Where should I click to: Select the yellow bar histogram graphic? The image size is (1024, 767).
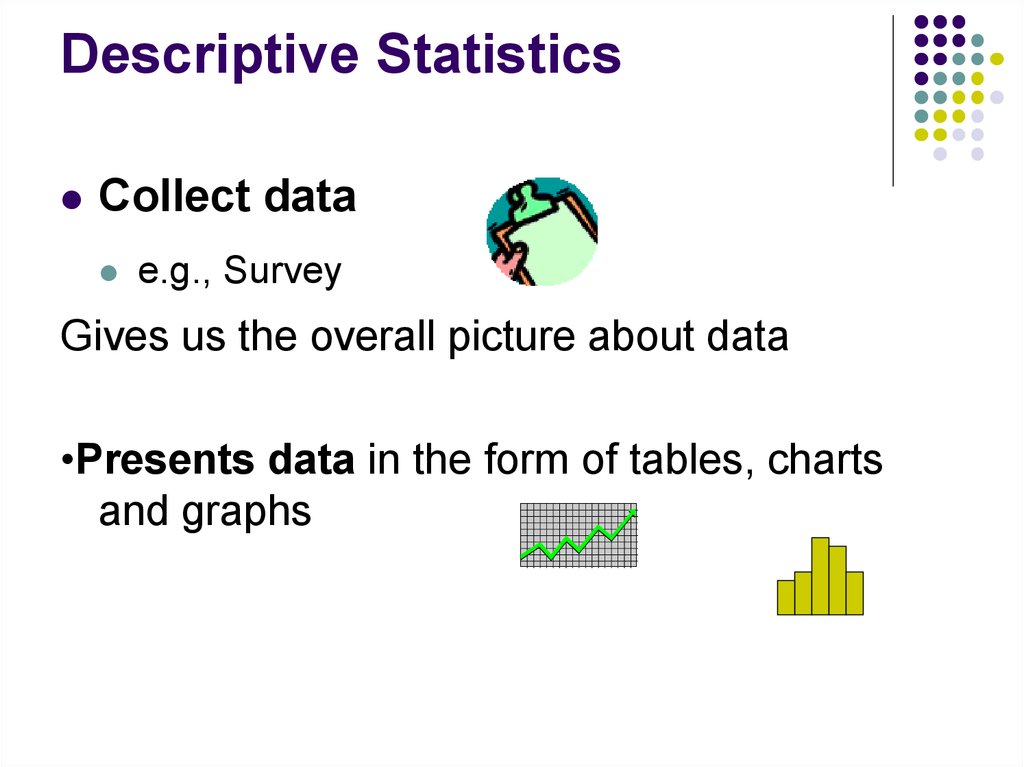pos(820,576)
